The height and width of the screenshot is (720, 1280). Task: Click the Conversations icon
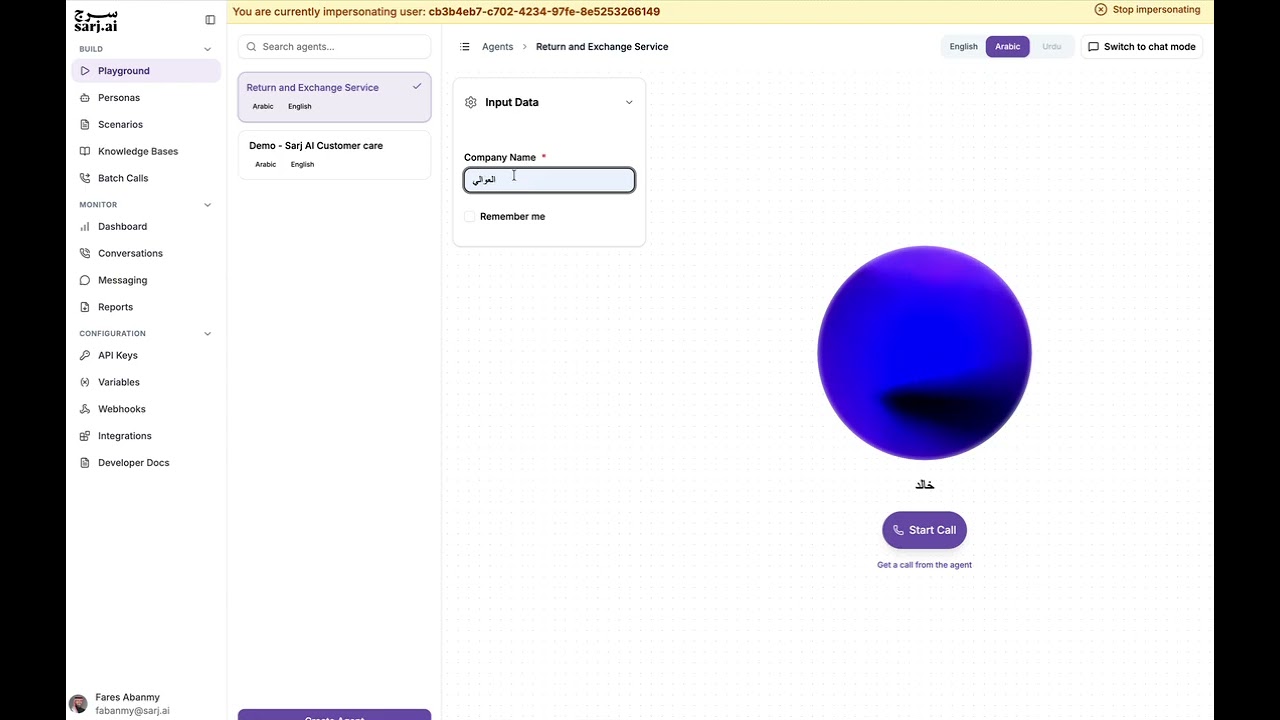(86, 254)
